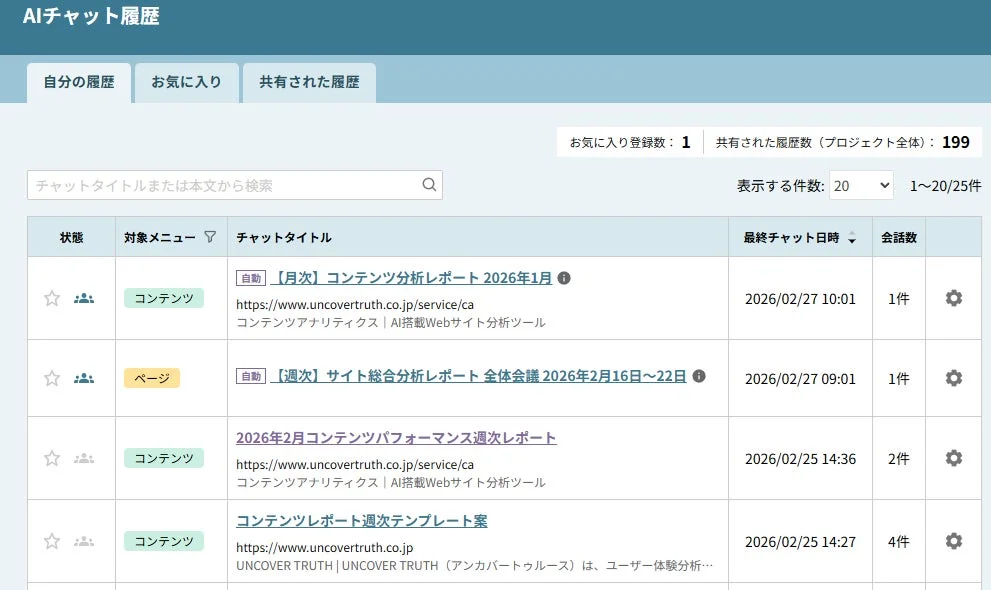Open the コンテンツレポート週次テンプレート案 chat
991x590 pixels.
point(361,520)
